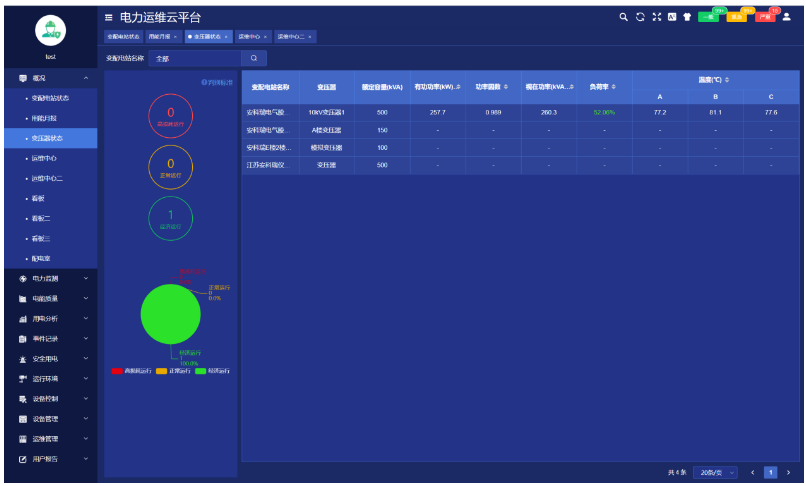Viewport: 806px width, 486px height.
Task: Toggle fullscreen using the expand icon
Action: [656, 17]
